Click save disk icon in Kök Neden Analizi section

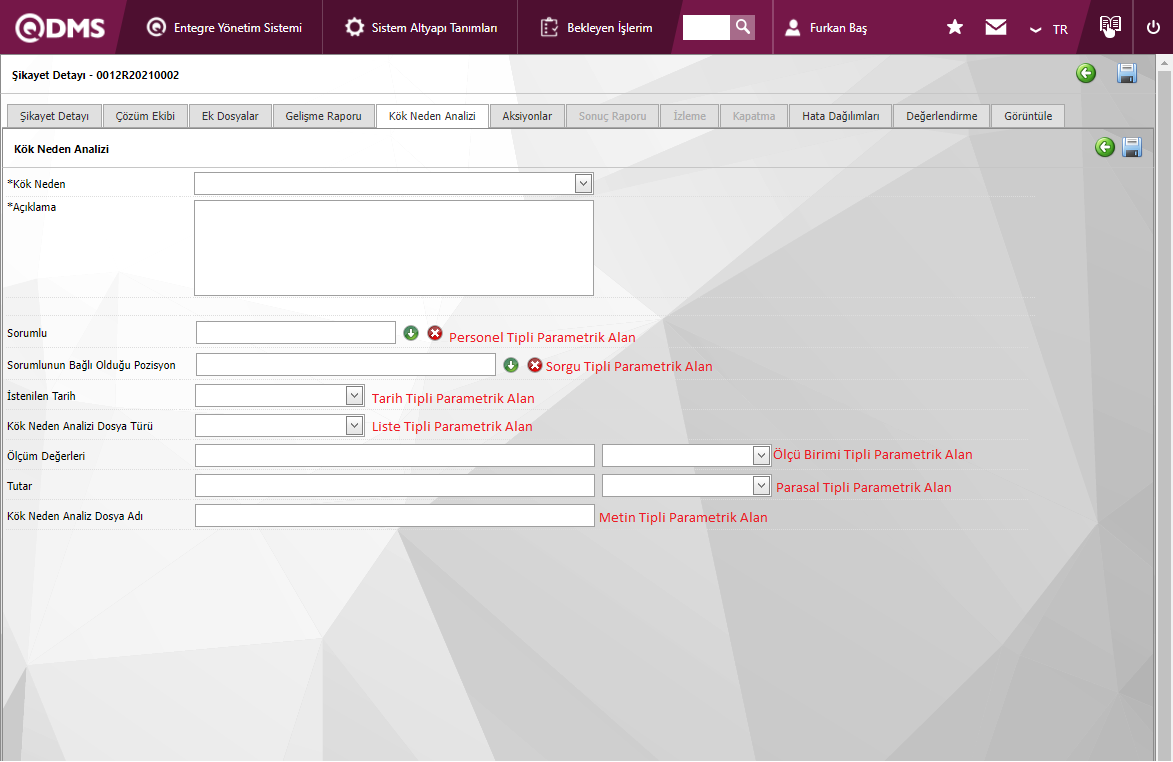1132,147
